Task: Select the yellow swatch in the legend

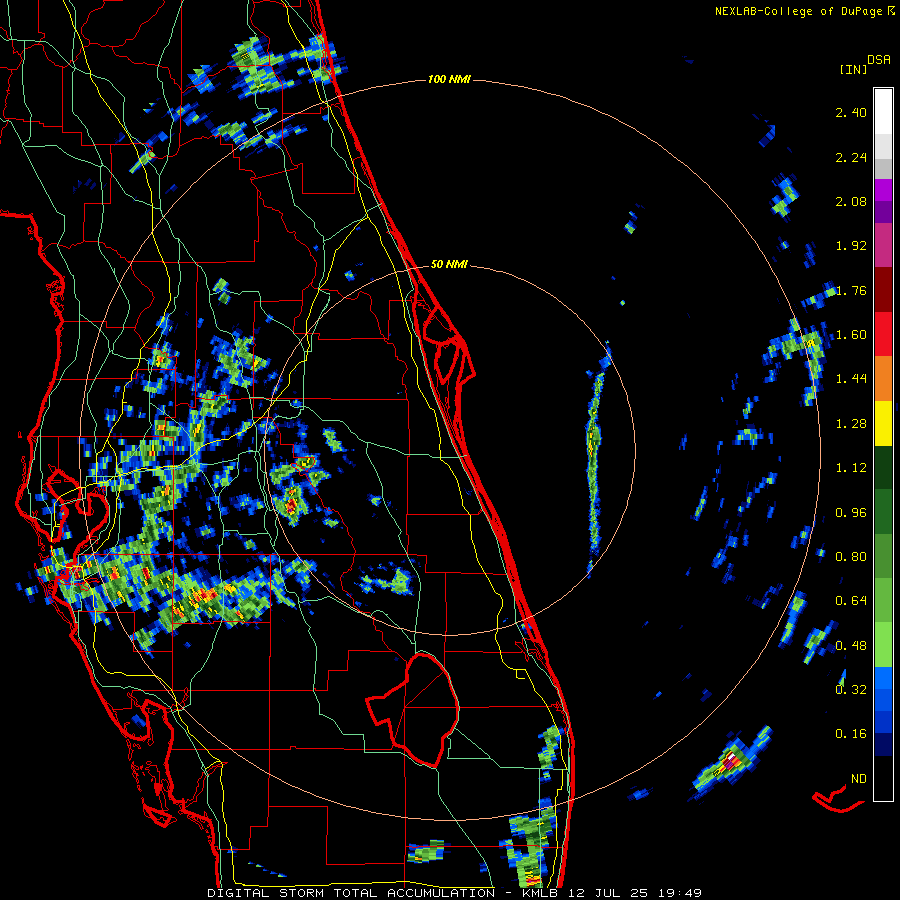Action: 883,424
